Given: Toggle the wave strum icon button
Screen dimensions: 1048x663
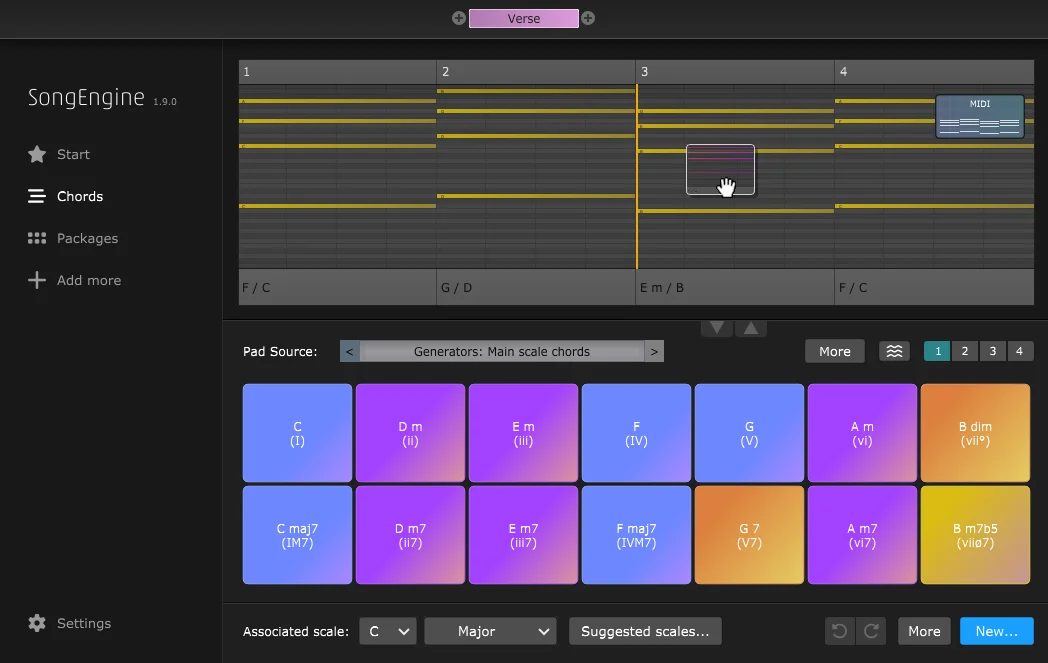Looking at the screenshot, I should coord(894,352).
